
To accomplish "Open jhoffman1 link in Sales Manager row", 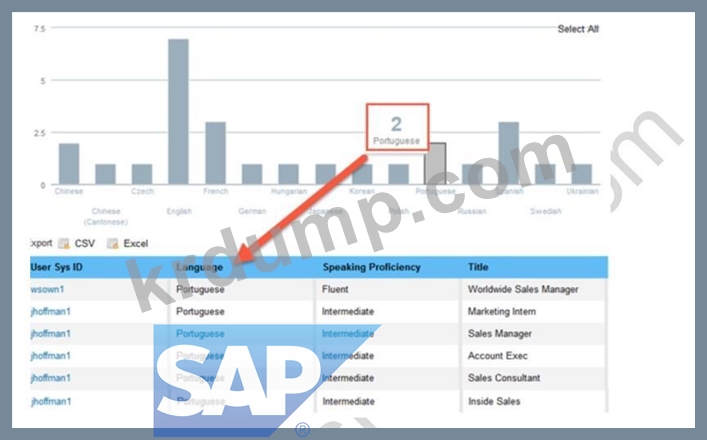I will [50, 334].
